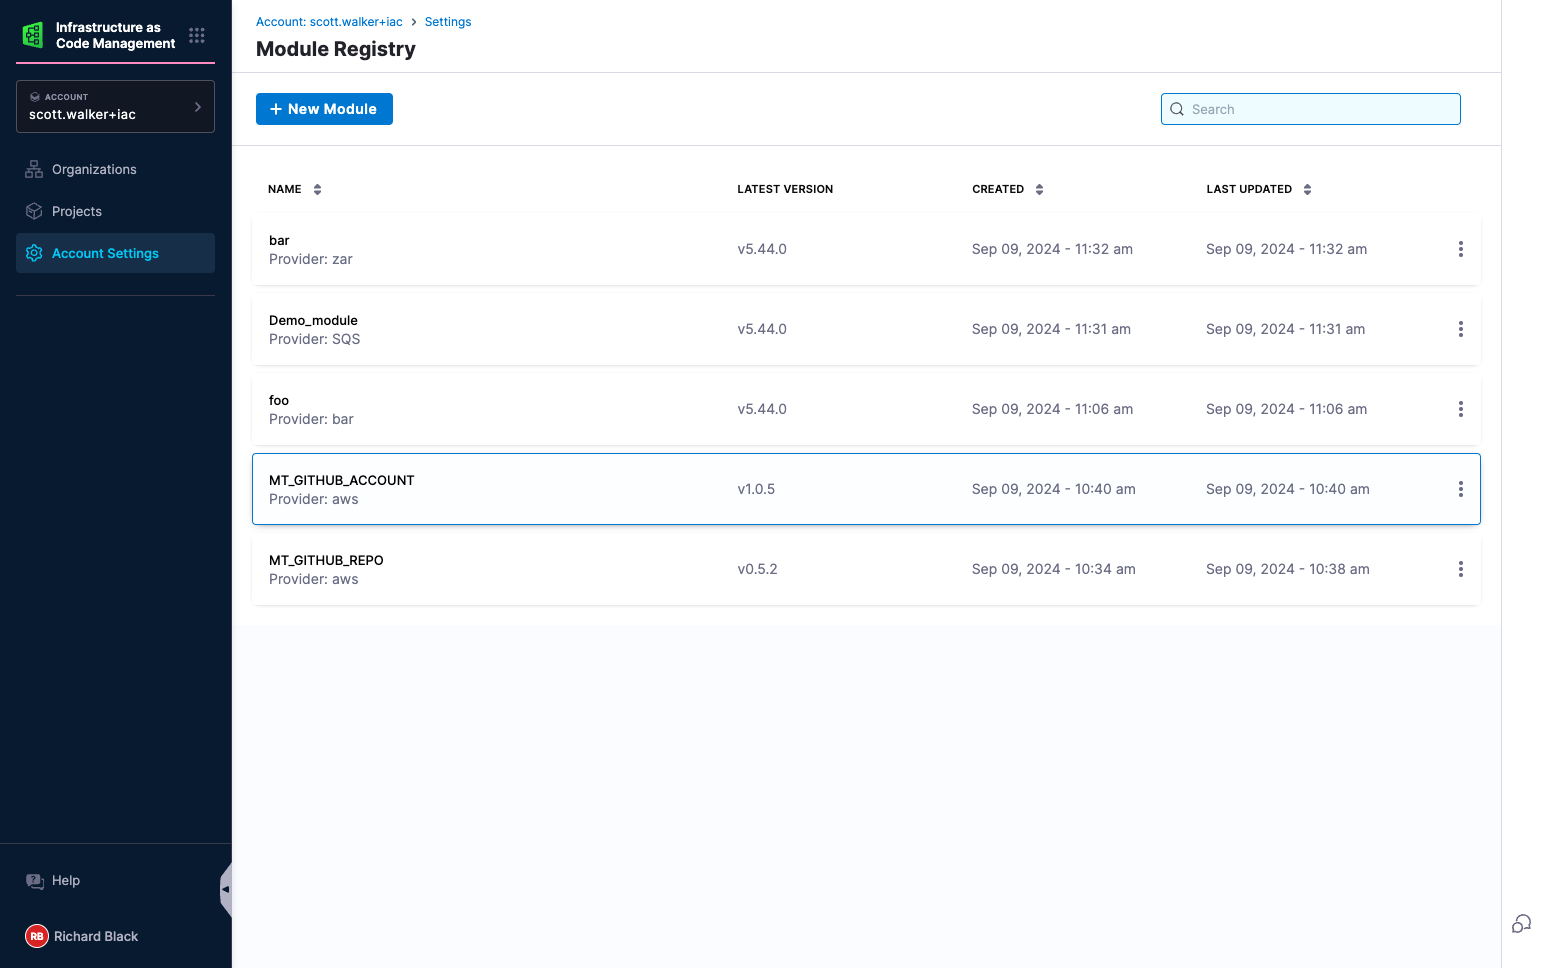Click version v1.0.5 cell
This screenshot has height=968, width=1541.
coord(756,489)
